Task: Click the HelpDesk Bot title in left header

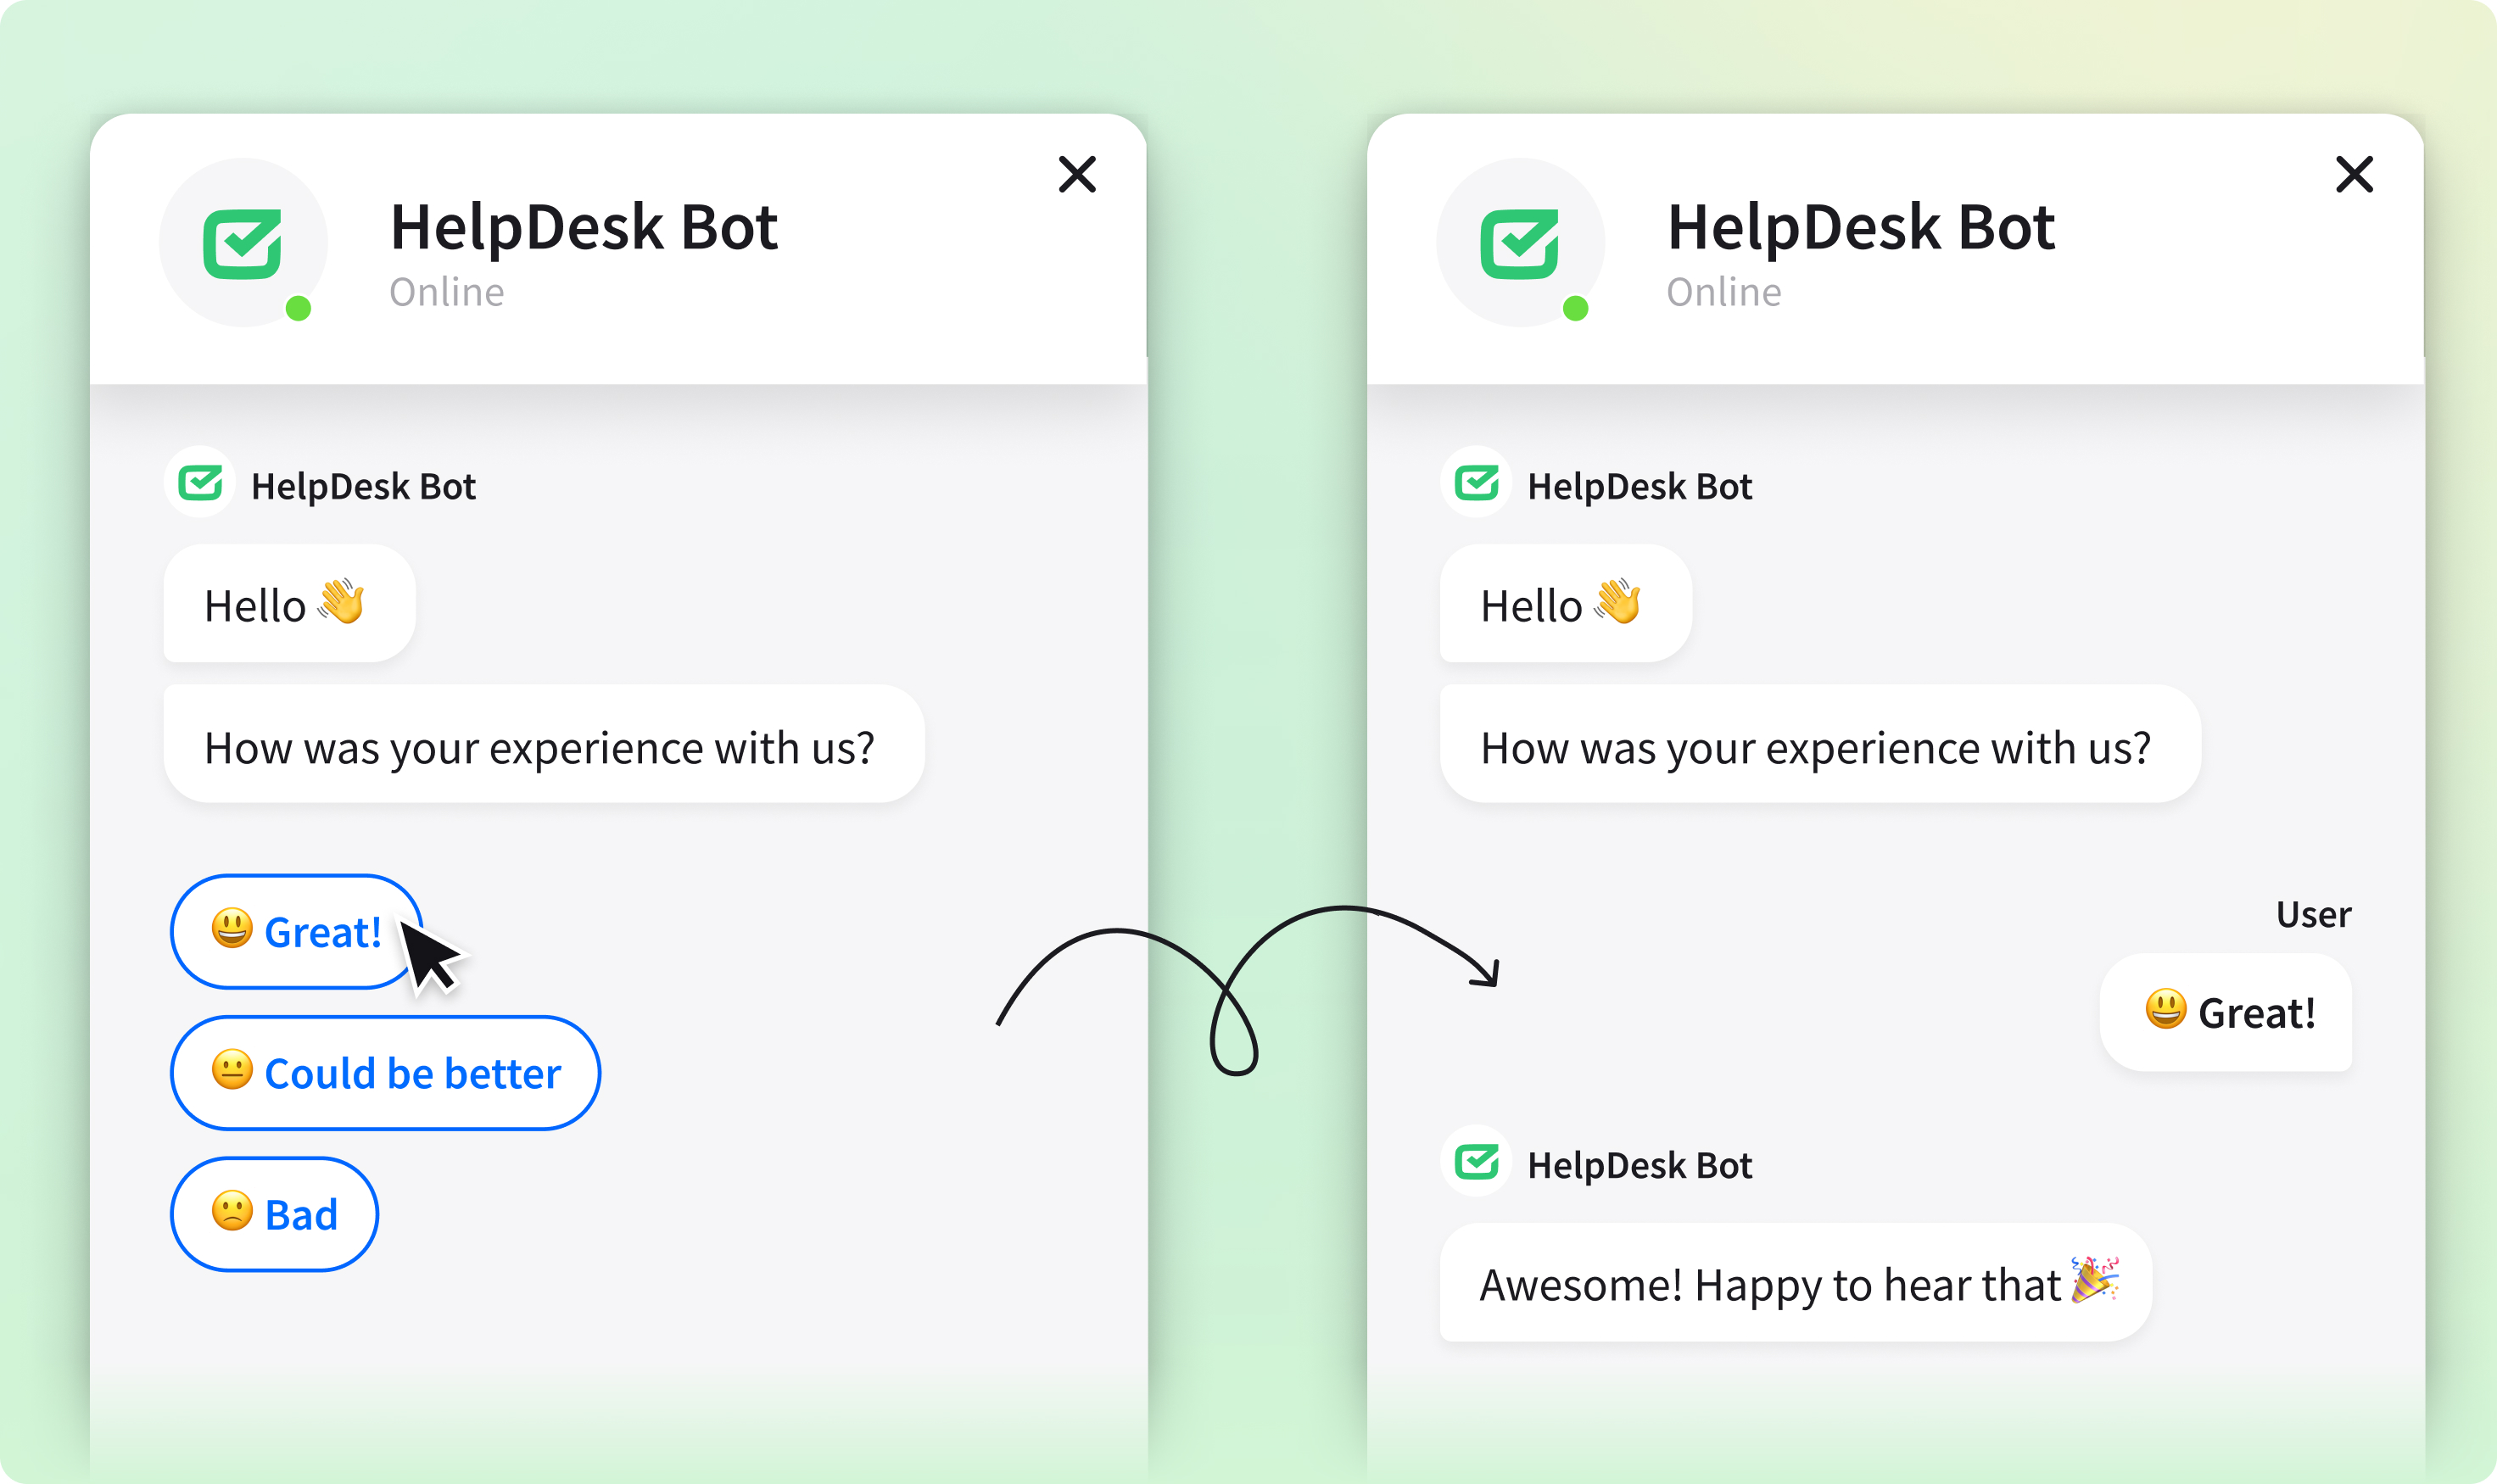Action: tap(583, 227)
